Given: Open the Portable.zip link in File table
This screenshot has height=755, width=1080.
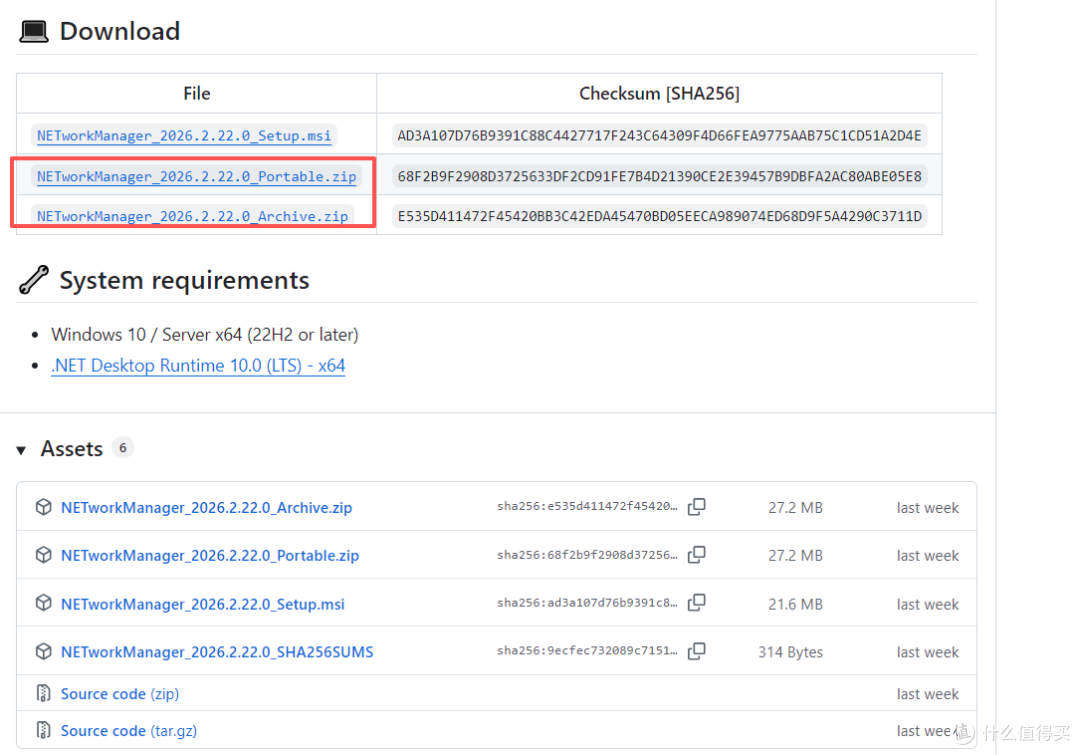Looking at the screenshot, I should pyautogui.click(x=196, y=176).
